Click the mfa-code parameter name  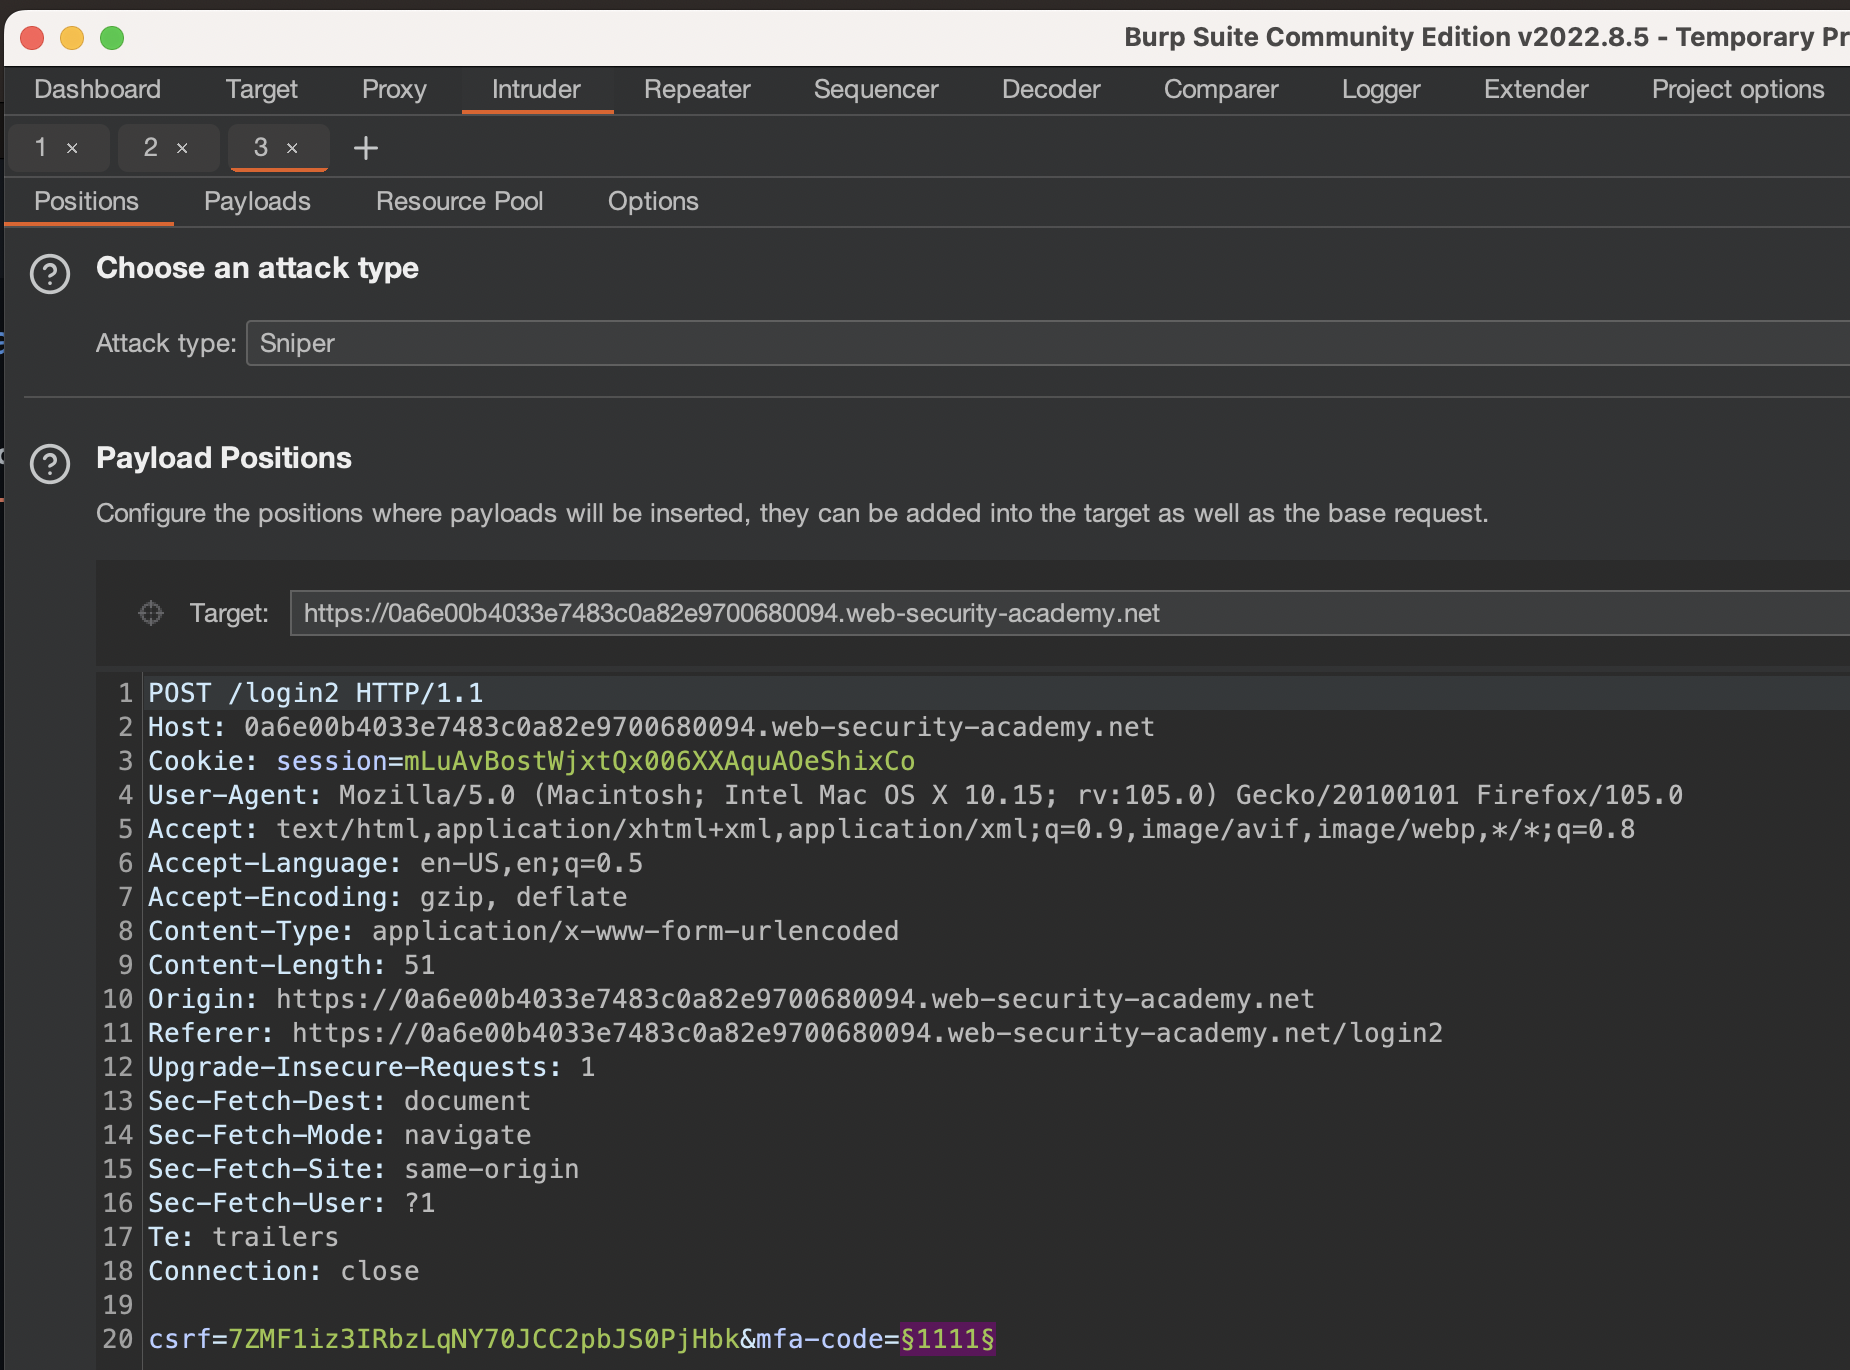(819, 1339)
